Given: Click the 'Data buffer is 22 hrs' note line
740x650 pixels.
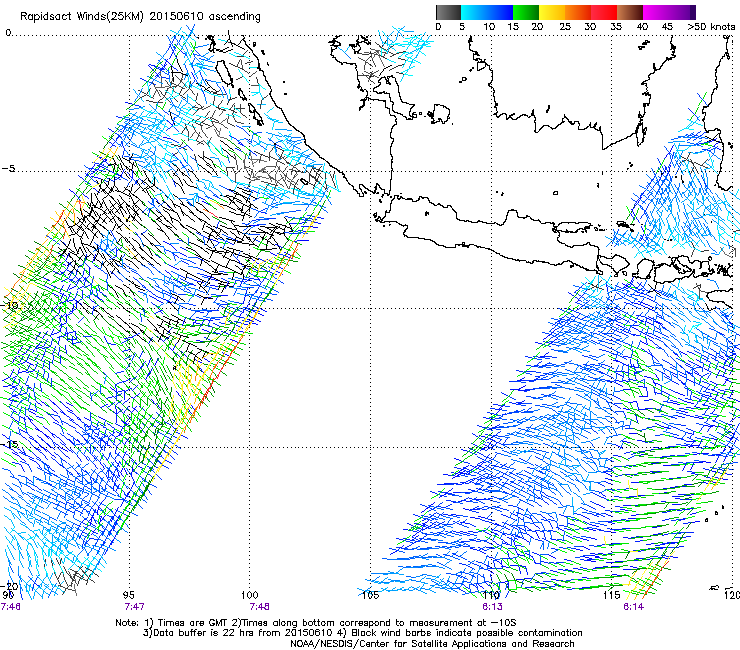Looking at the screenshot, I should tap(362, 633).
